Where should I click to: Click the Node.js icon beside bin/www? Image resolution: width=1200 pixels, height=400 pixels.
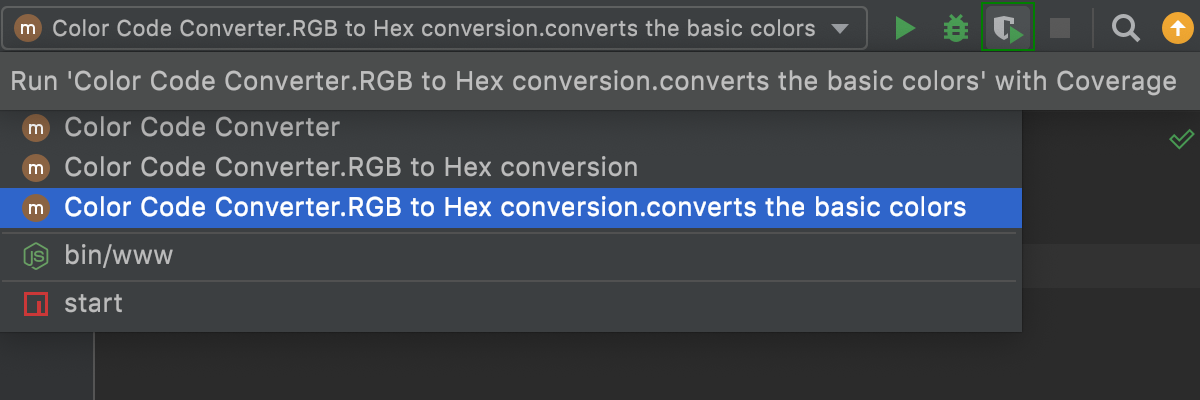point(36,256)
